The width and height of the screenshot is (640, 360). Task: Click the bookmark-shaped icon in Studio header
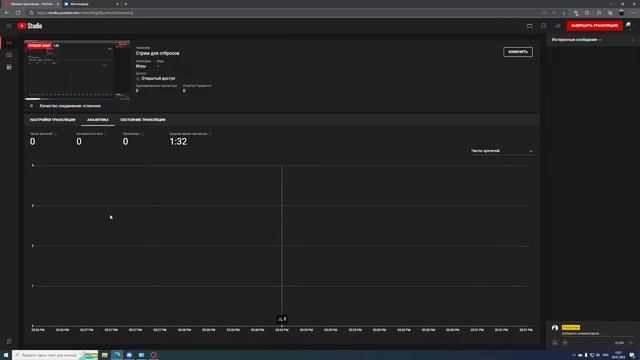click(x=544, y=26)
